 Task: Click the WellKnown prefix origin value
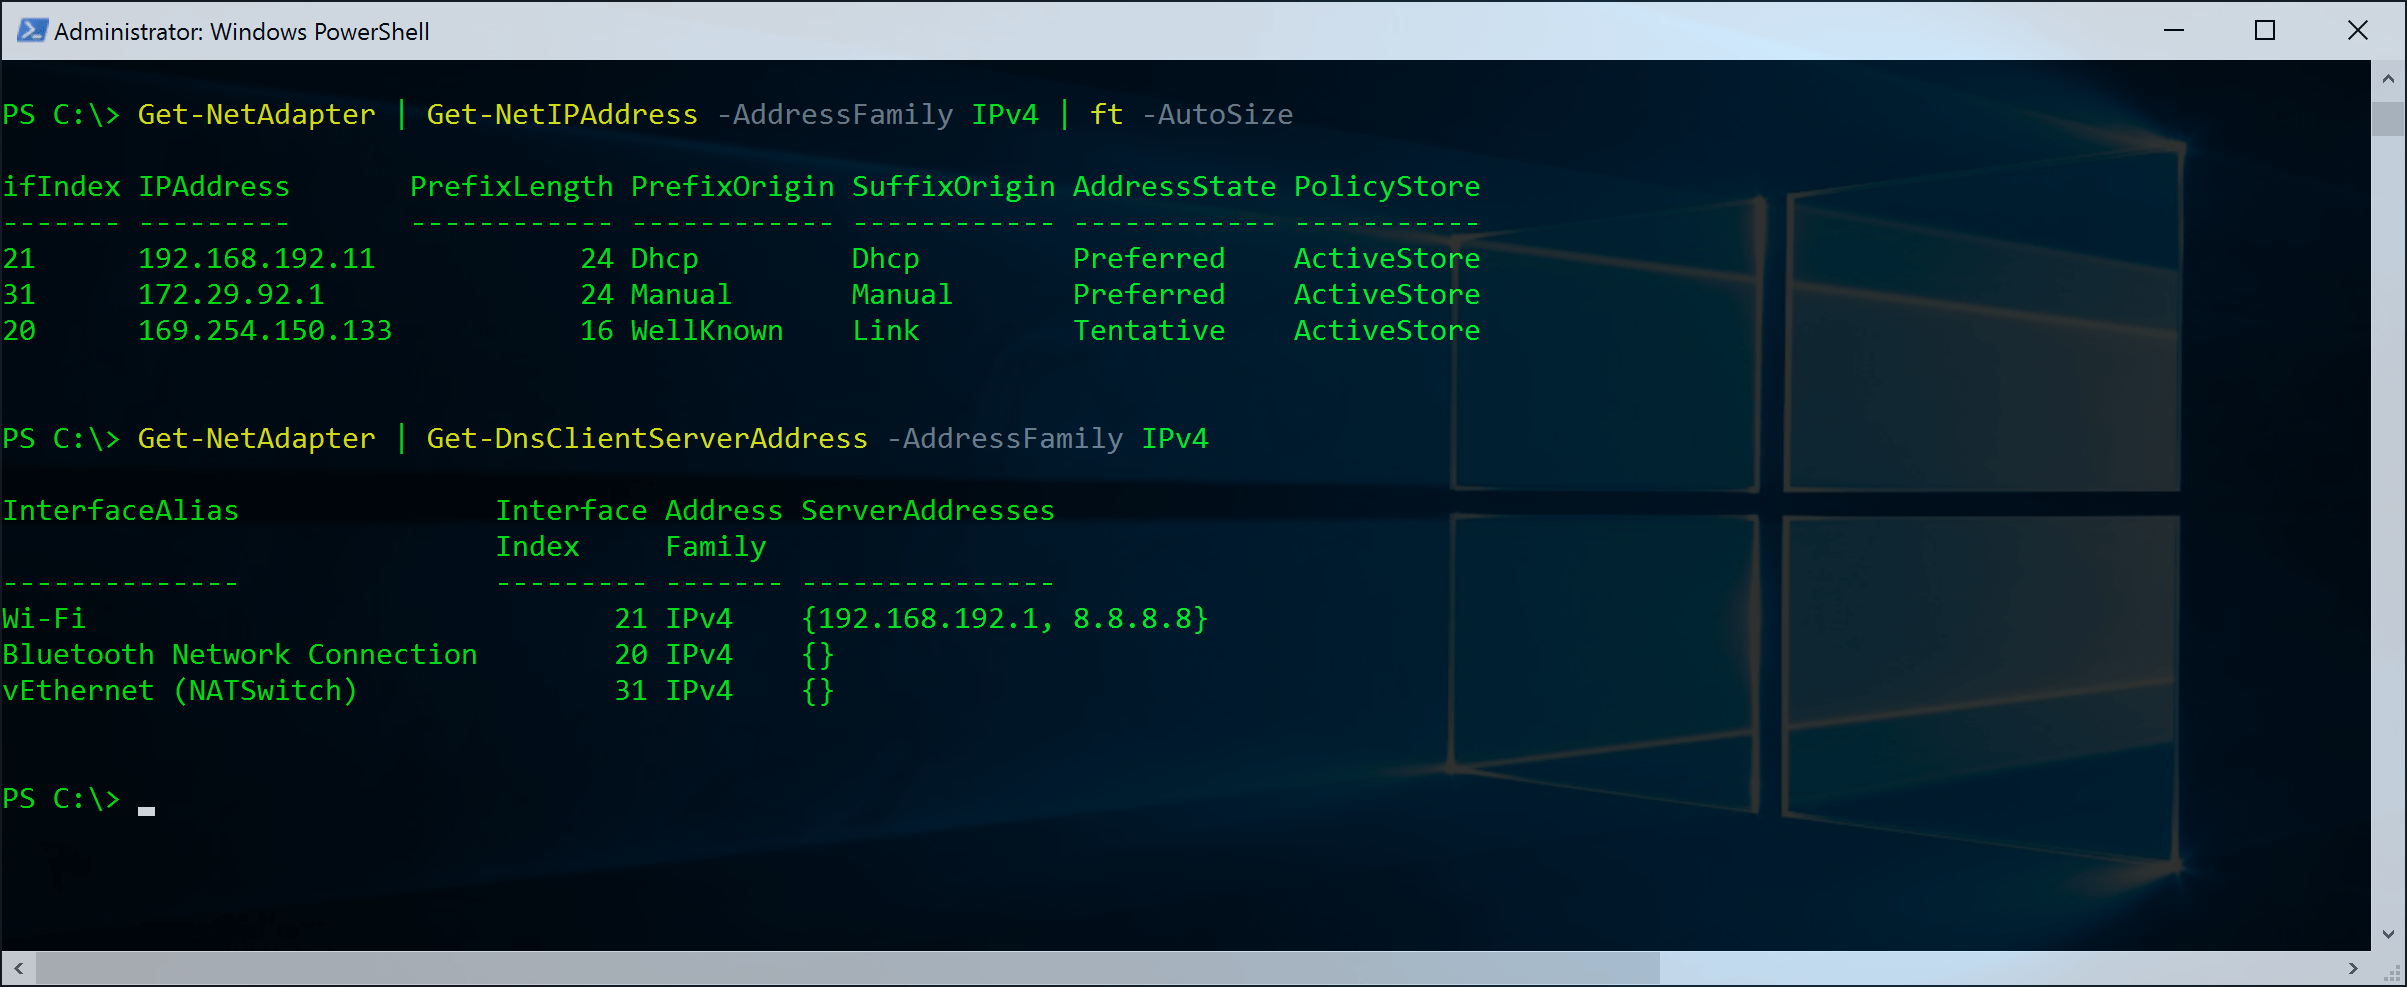click(707, 331)
